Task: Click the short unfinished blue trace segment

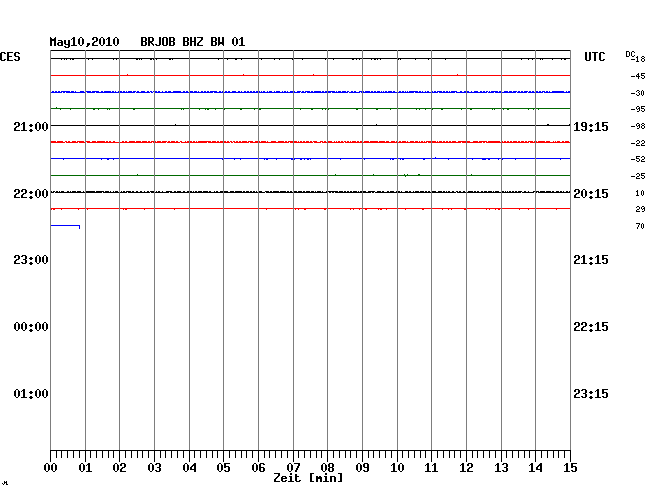Action: pyautogui.click(x=65, y=226)
